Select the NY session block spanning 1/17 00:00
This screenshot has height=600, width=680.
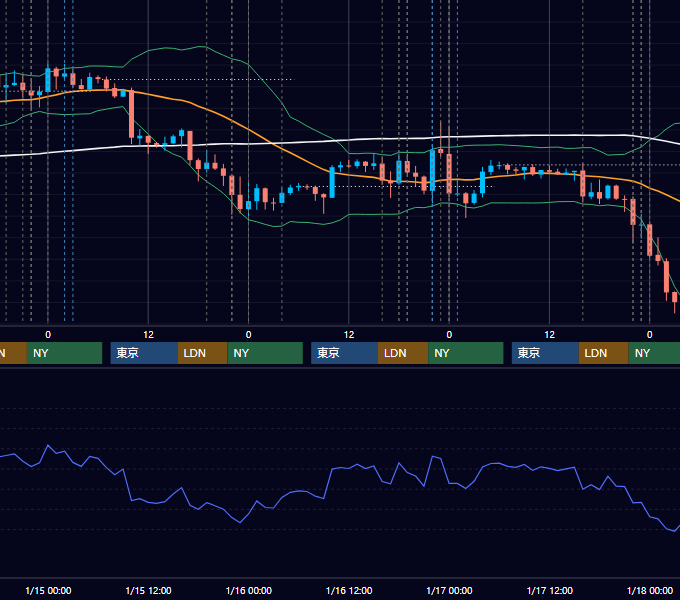[x=466, y=353]
